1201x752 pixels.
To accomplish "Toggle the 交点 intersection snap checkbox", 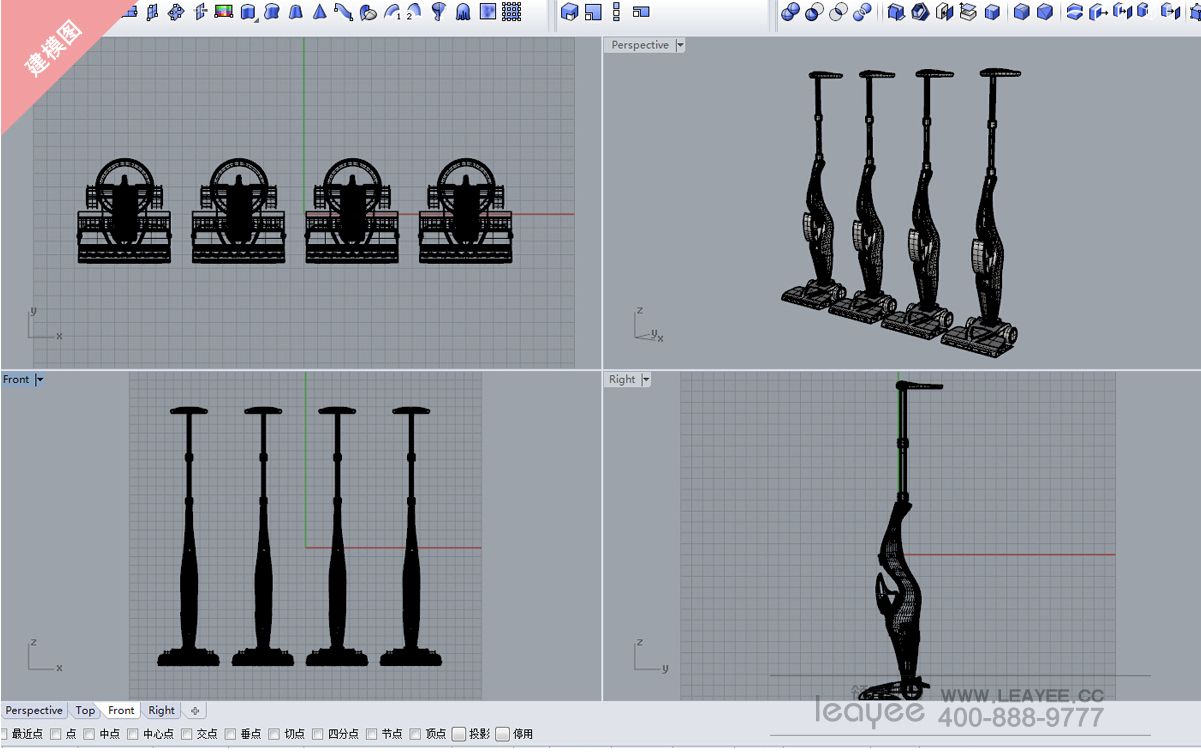I will click(x=187, y=734).
